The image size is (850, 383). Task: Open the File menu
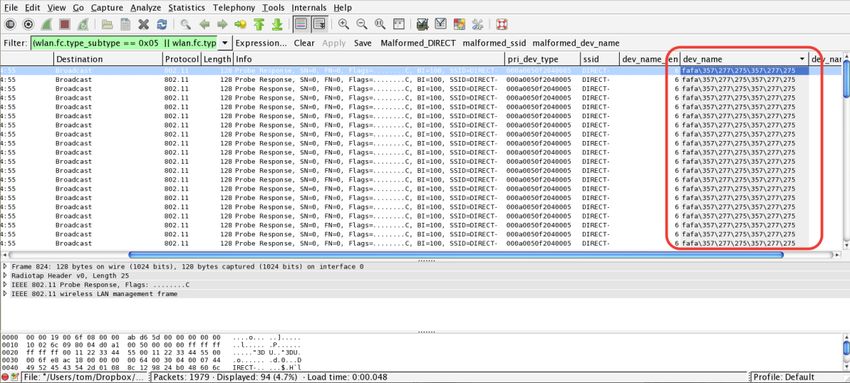click(x=11, y=8)
